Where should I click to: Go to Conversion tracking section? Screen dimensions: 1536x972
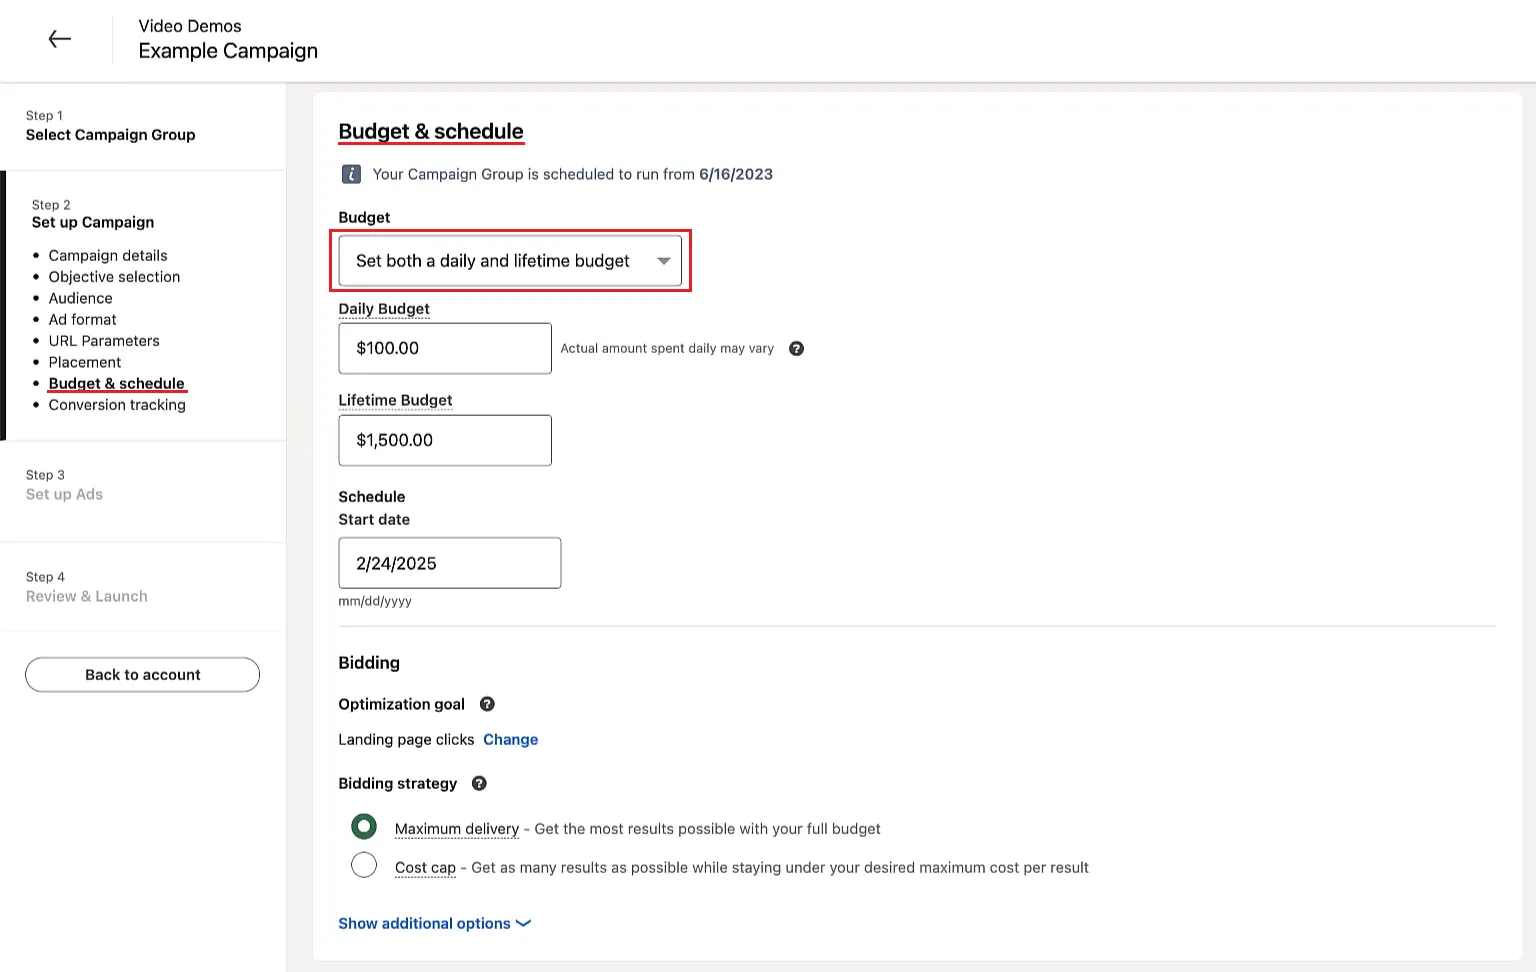[117, 405]
